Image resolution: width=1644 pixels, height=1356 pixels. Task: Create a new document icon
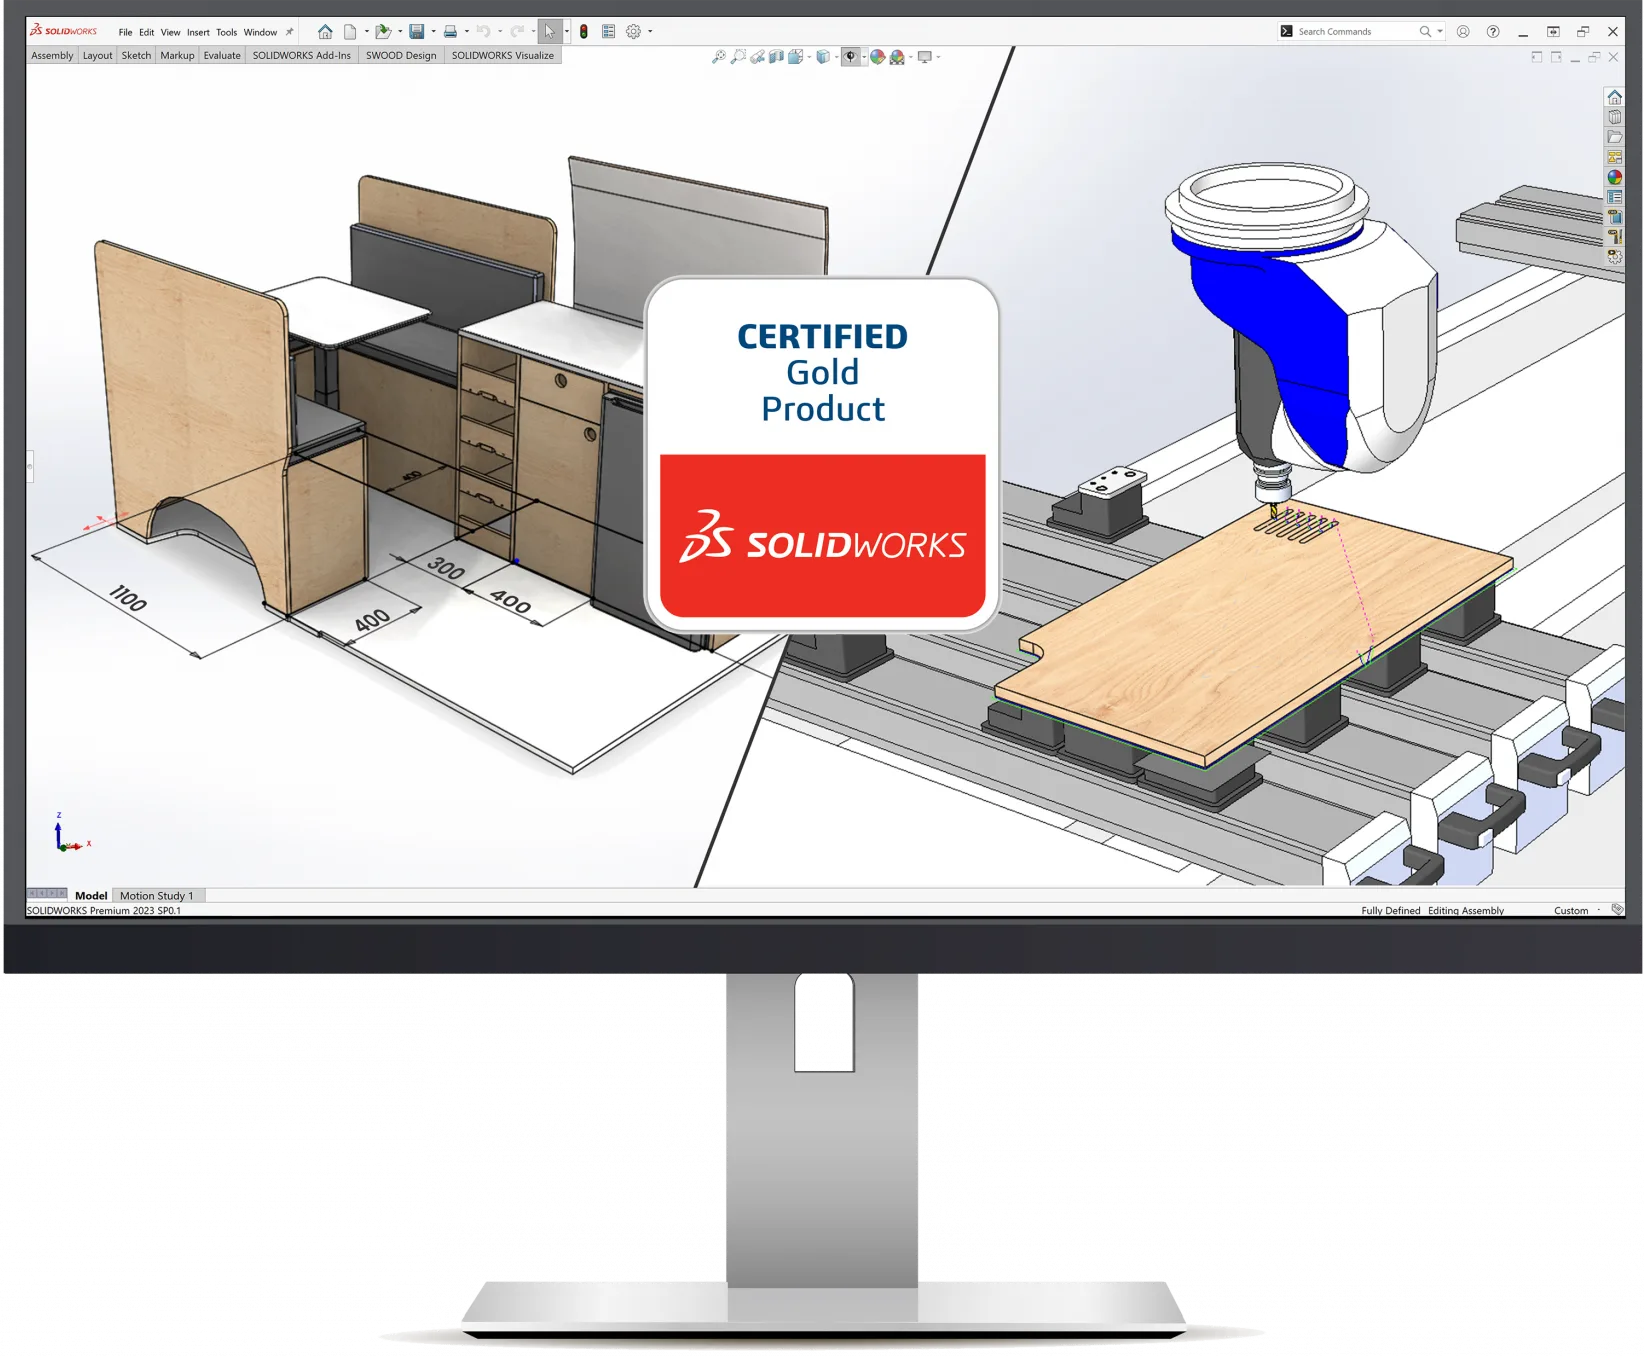point(350,32)
